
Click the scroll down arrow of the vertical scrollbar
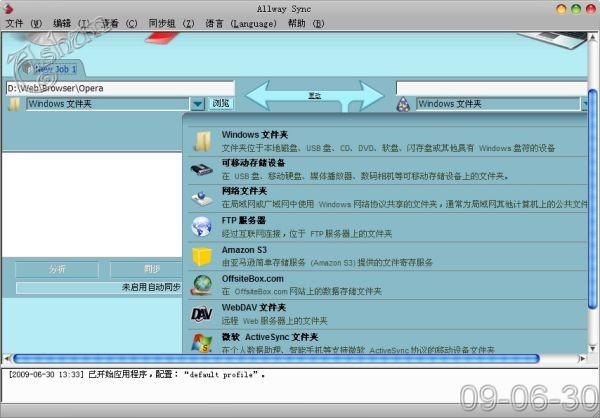click(x=593, y=348)
